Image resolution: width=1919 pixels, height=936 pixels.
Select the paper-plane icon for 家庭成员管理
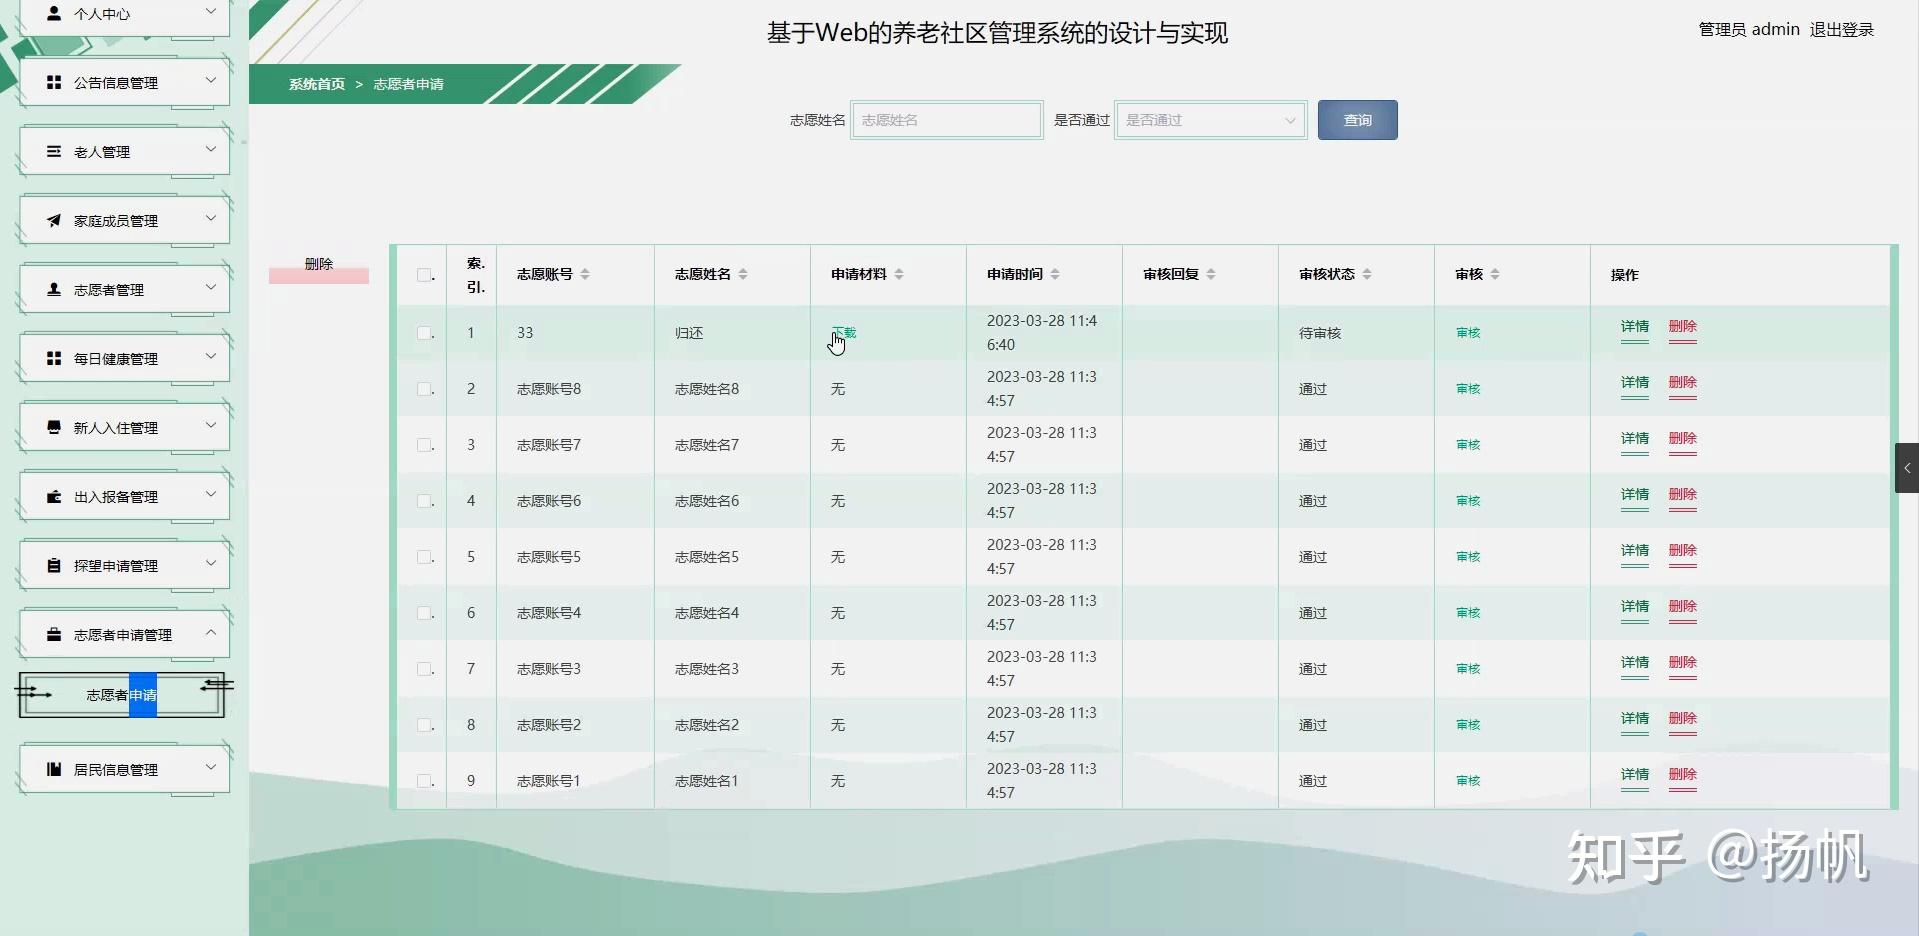click(x=54, y=220)
